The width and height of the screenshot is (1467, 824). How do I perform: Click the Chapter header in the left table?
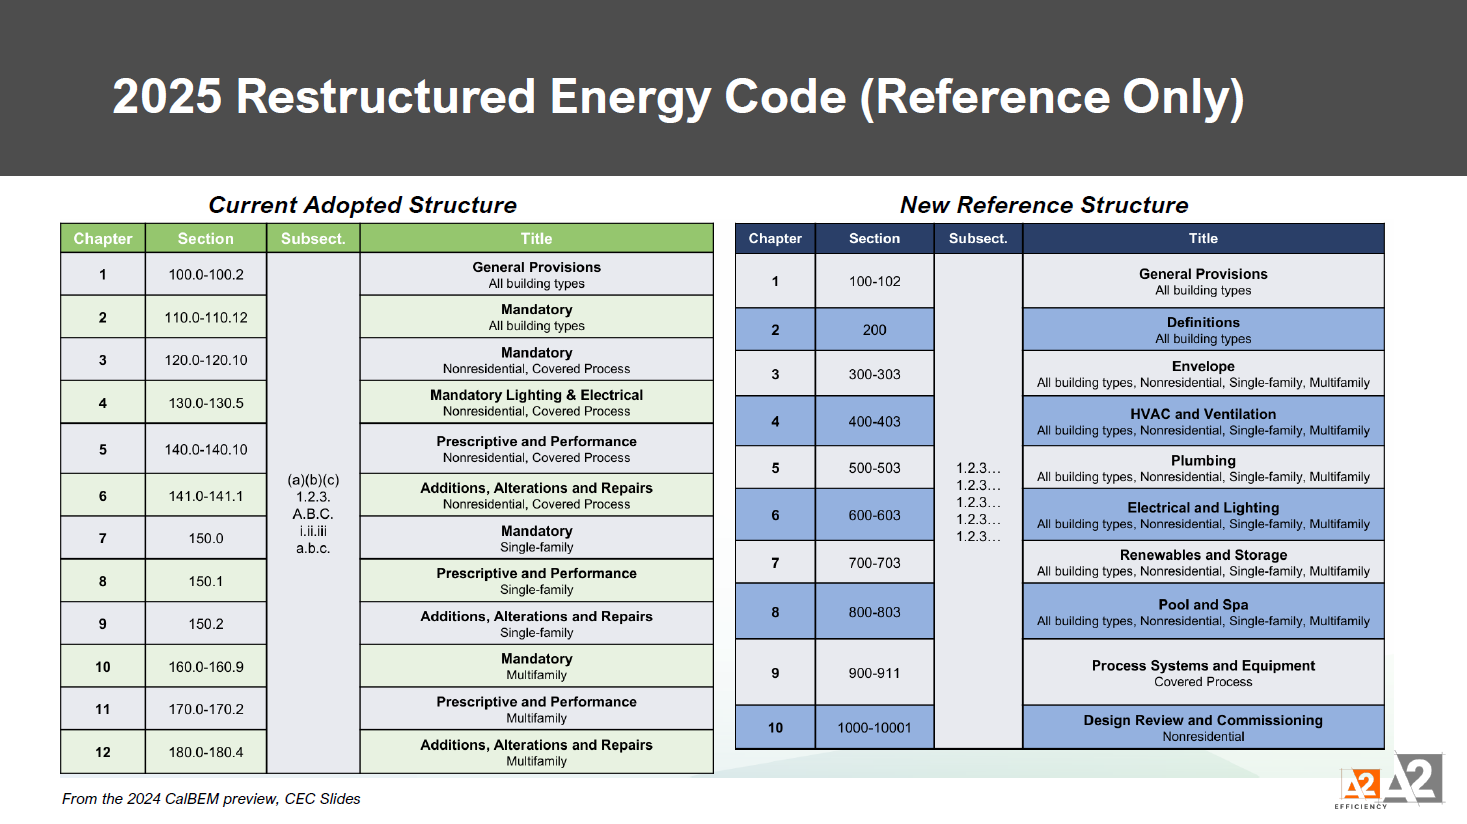pos(102,238)
